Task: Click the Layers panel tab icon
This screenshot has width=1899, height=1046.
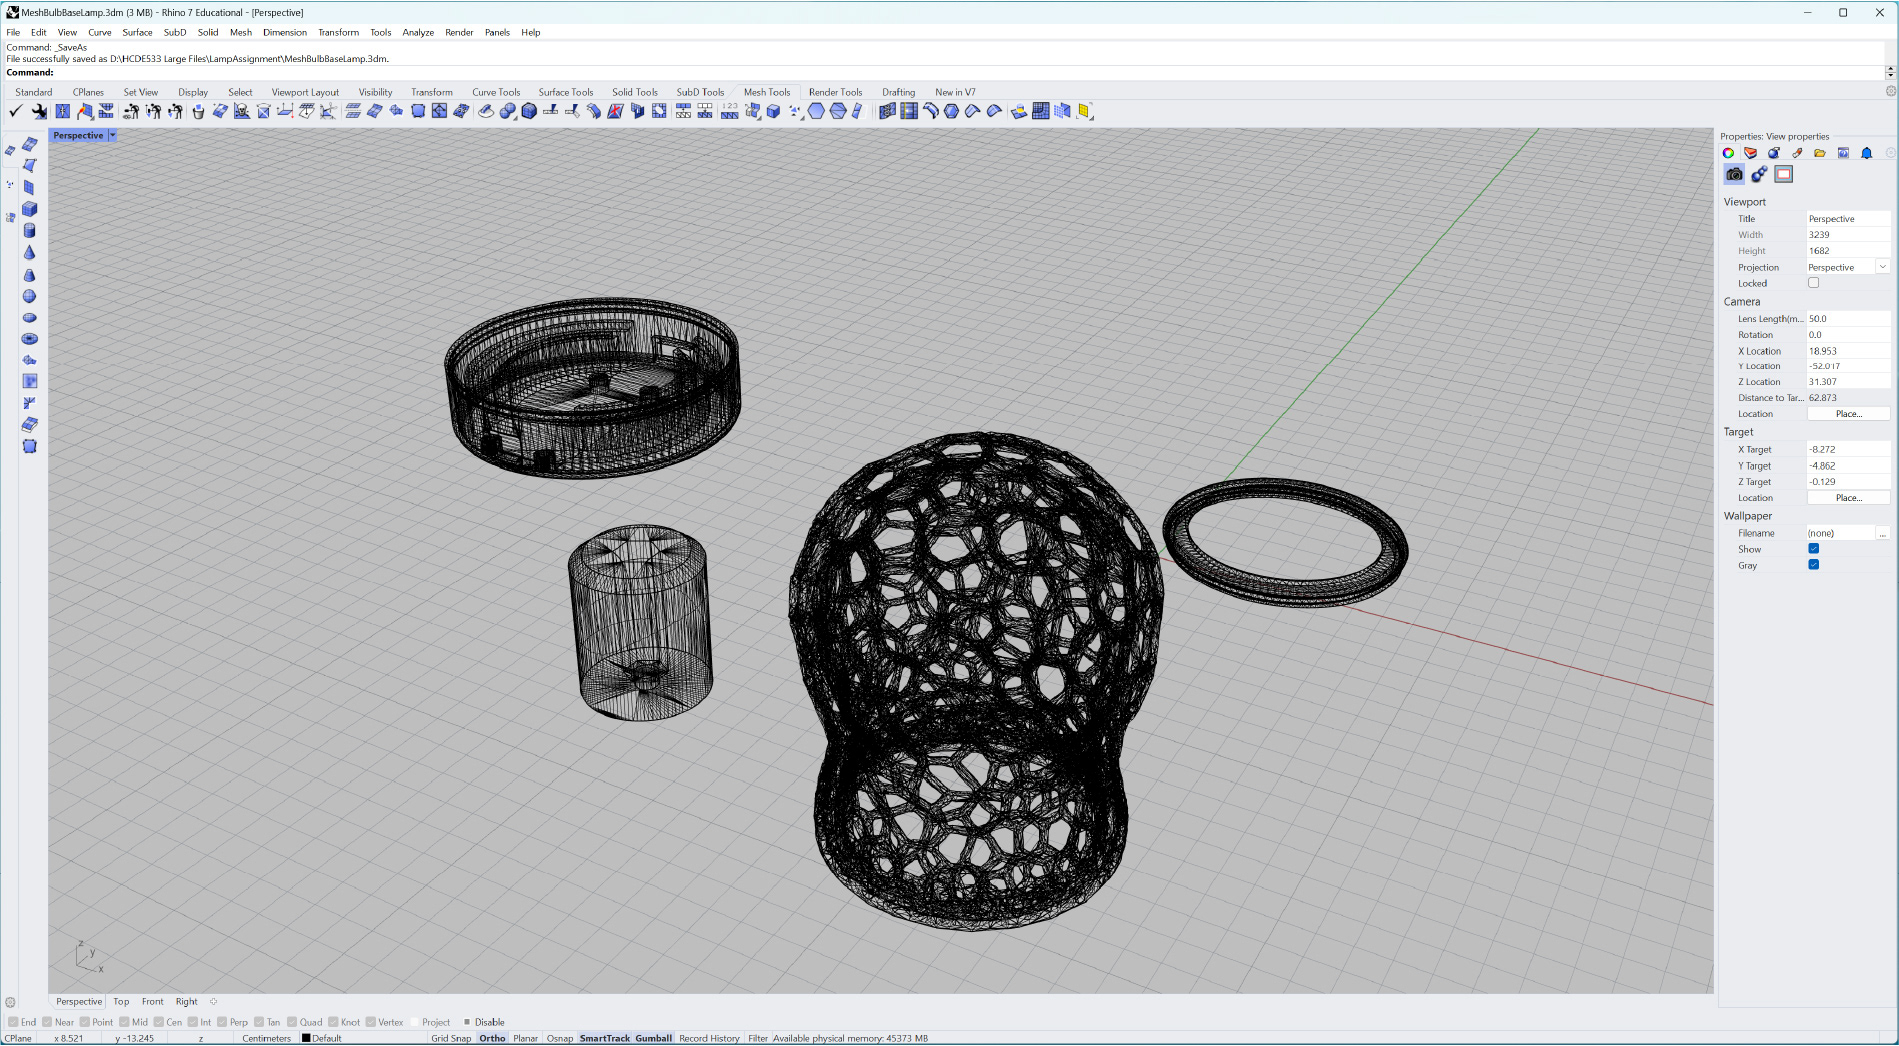Action: tap(1750, 153)
